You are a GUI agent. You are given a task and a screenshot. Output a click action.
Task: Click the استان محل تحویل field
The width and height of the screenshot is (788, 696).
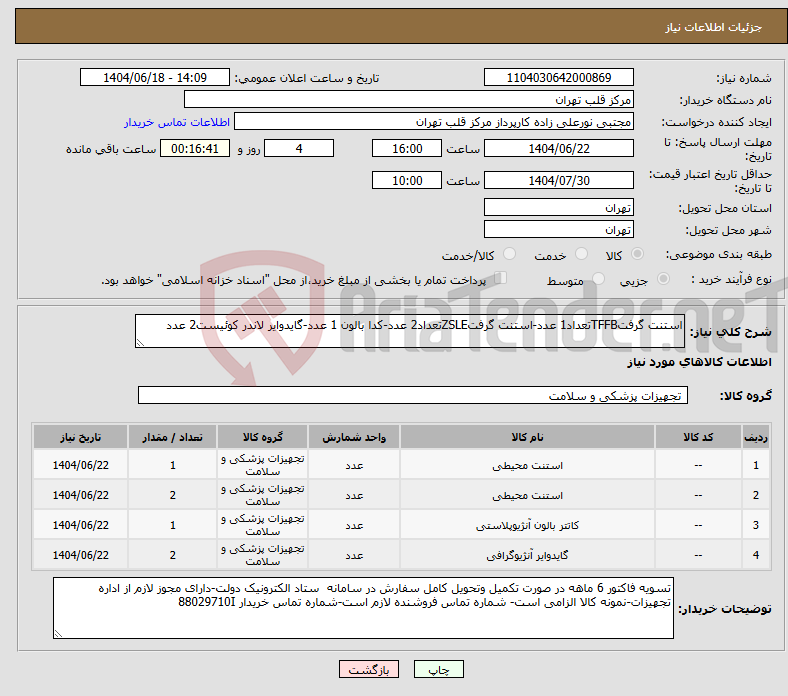pyautogui.click(x=559, y=208)
